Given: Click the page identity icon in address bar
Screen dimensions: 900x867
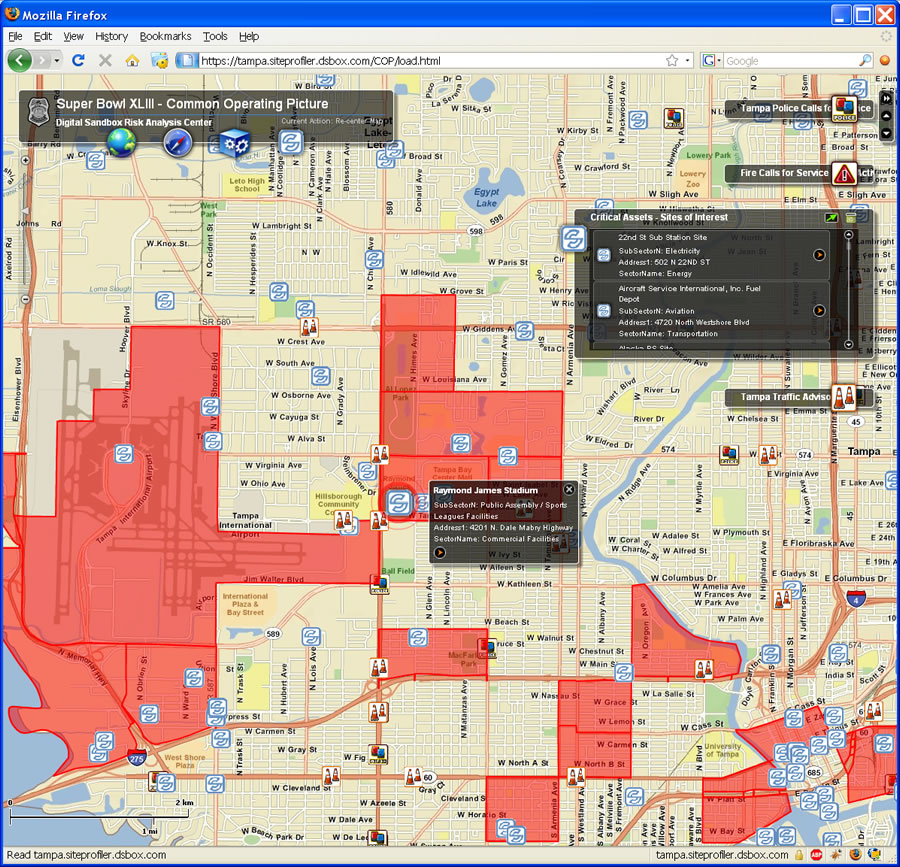Looking at the screenshot, I should (x=187, y=60).
